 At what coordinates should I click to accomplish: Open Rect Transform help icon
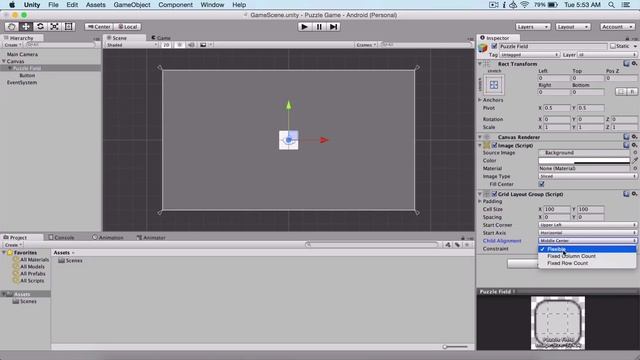click(626, 64)
